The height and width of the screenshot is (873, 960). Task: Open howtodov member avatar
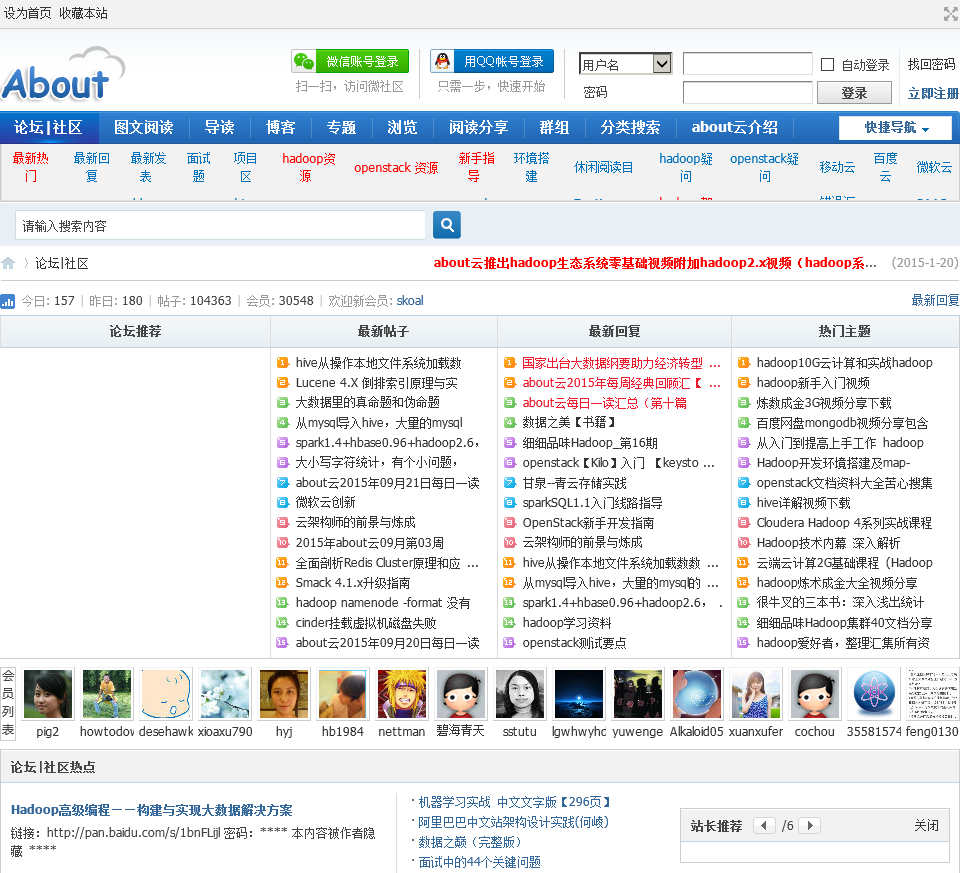point(107,694)
